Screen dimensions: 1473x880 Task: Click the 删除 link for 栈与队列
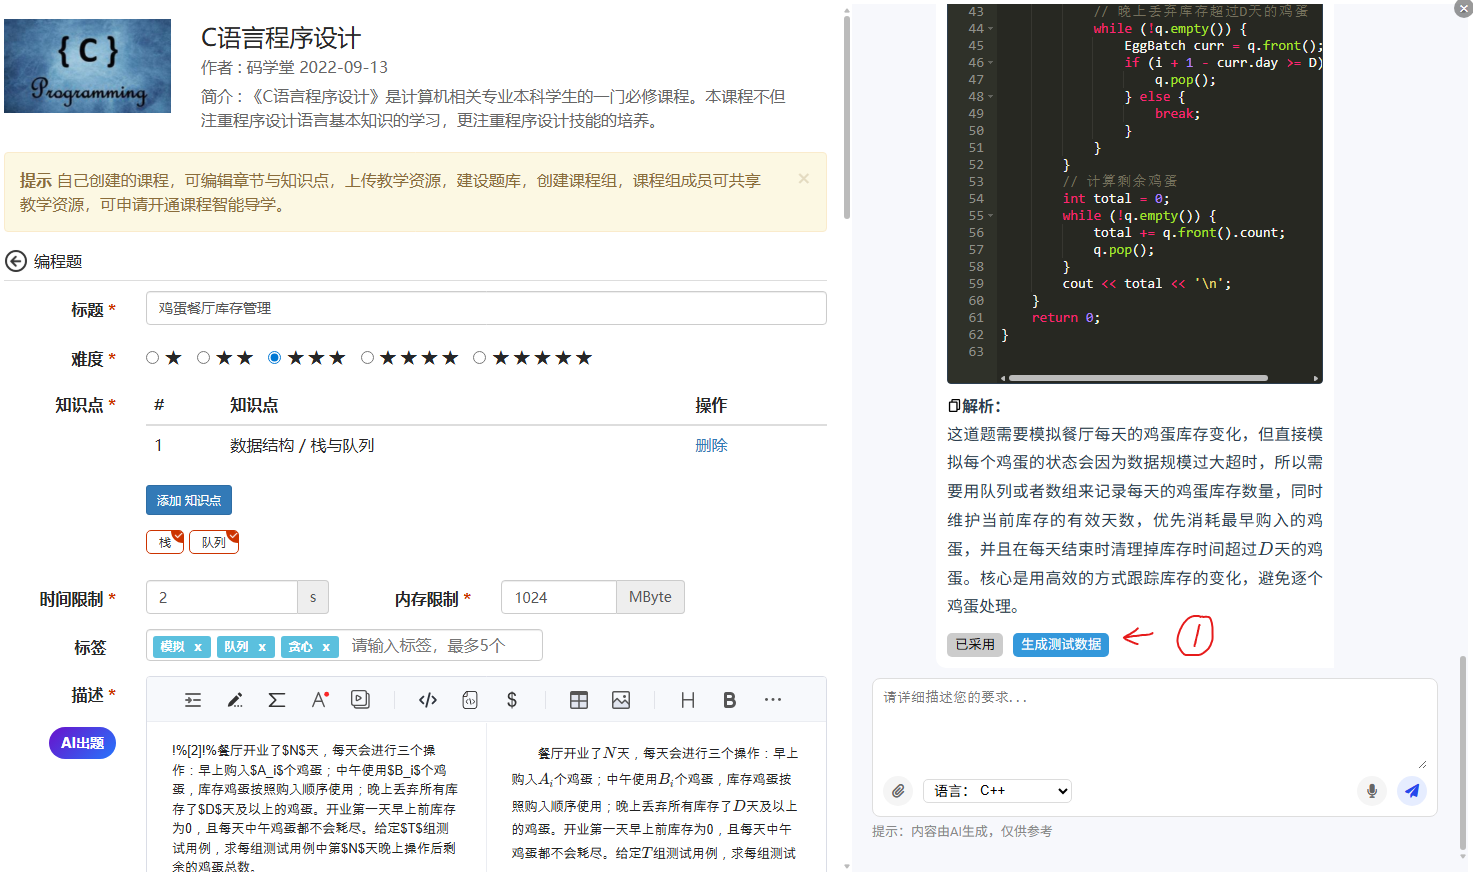tap(711, 446)
